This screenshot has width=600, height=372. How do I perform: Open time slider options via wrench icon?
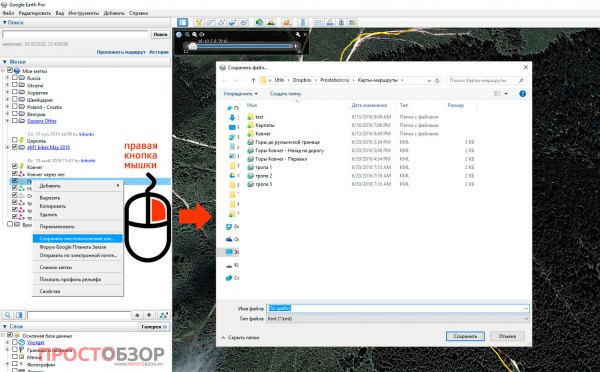click(x=298, y=34)
